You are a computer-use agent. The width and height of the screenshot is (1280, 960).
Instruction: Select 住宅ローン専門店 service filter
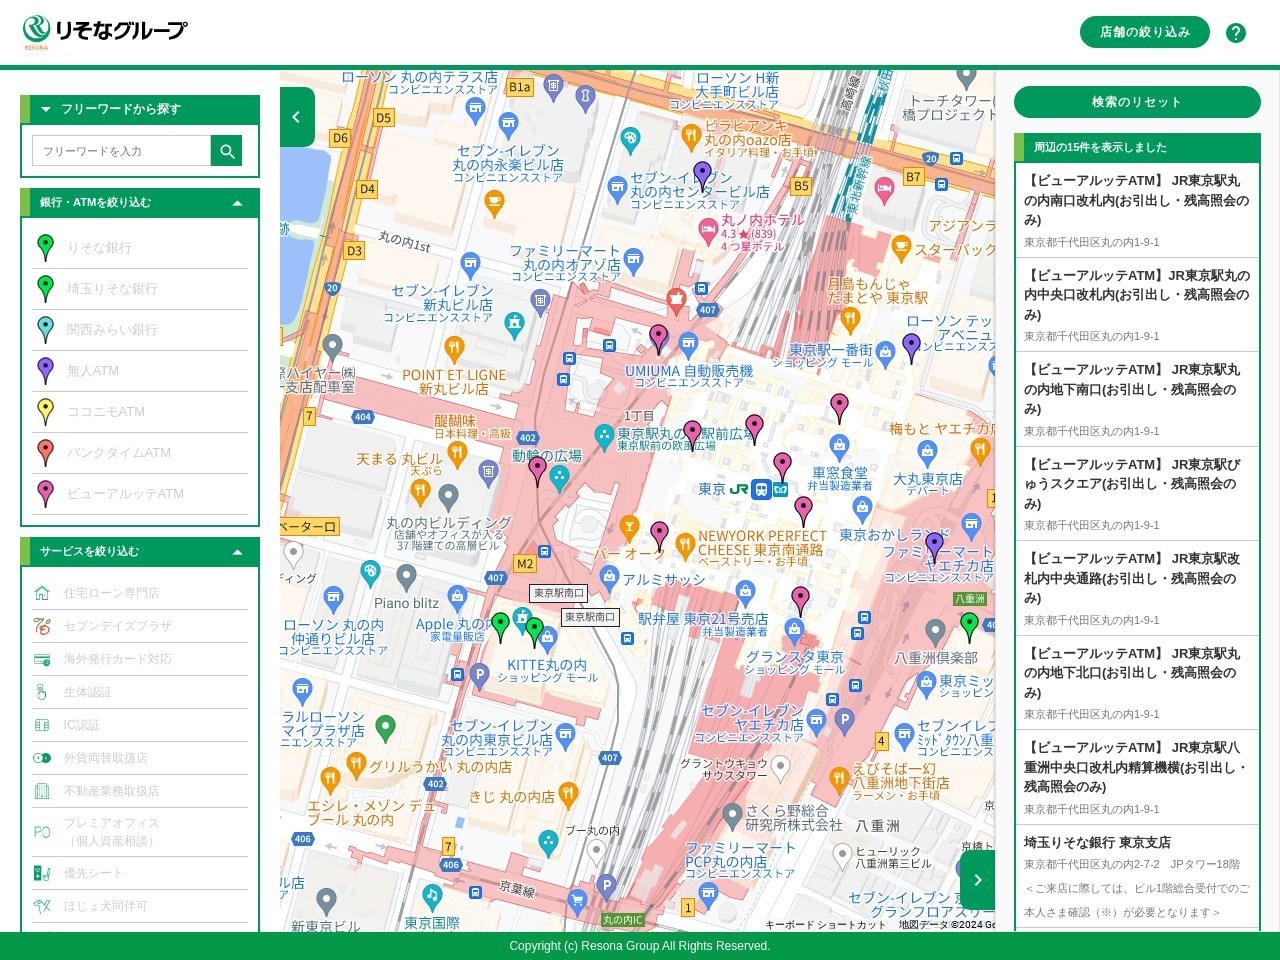140,593
